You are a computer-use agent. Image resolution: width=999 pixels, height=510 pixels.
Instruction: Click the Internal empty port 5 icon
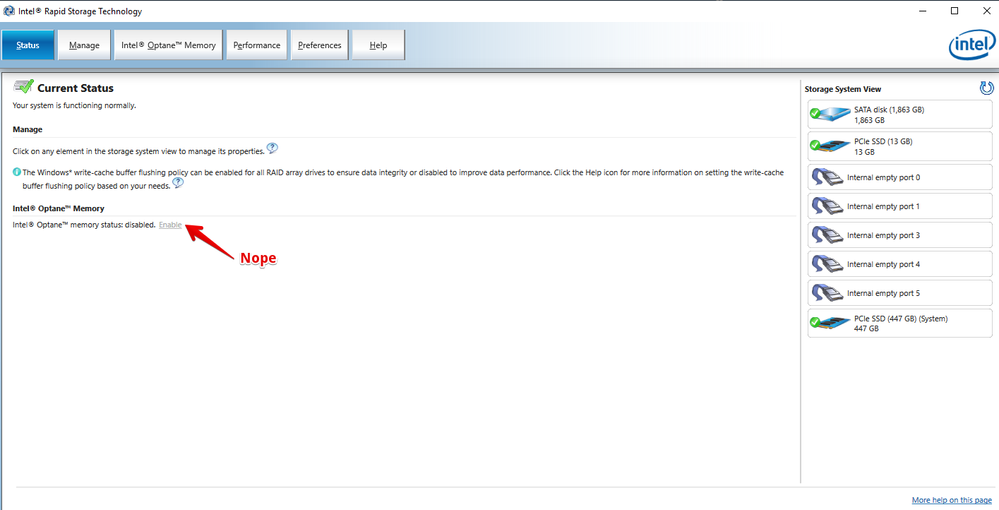pyautogui.click(x=828, y=293)
